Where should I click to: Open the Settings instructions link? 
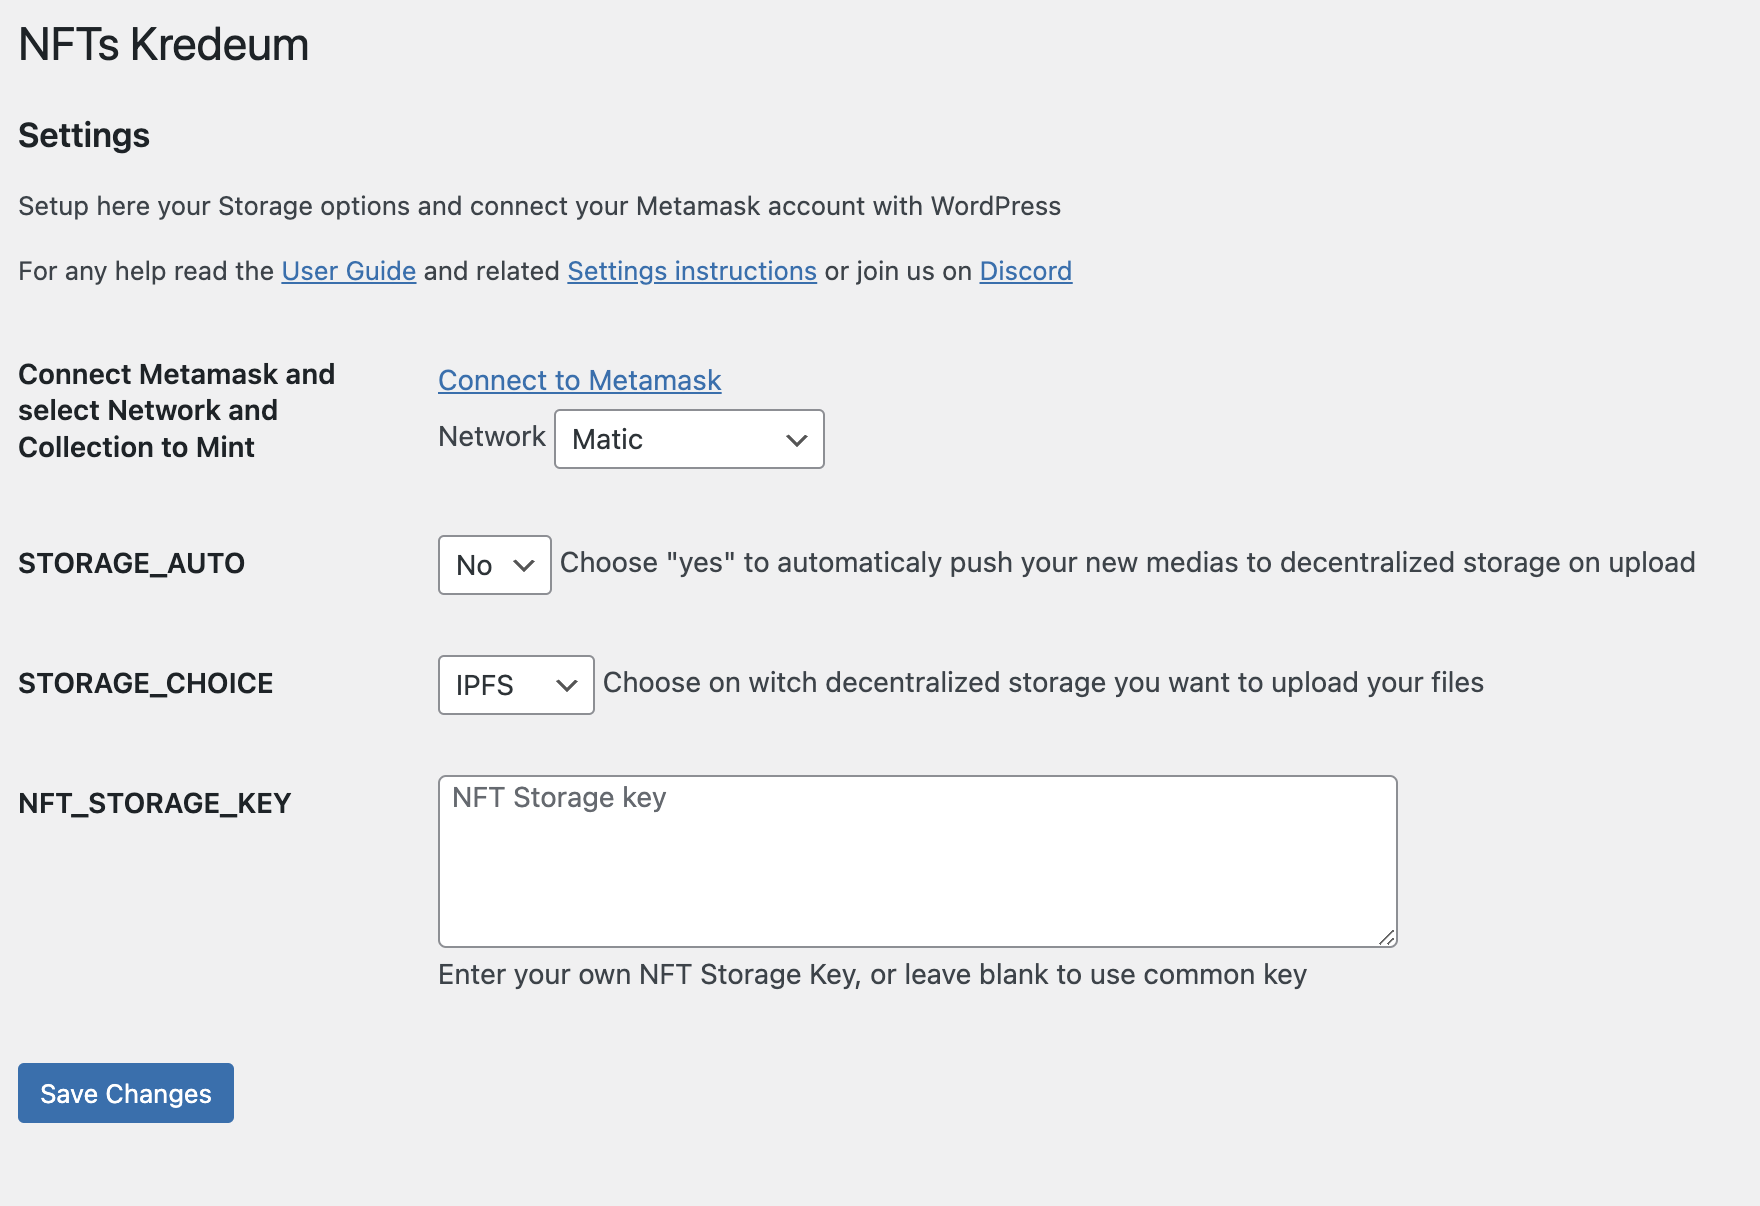[691, 271]
